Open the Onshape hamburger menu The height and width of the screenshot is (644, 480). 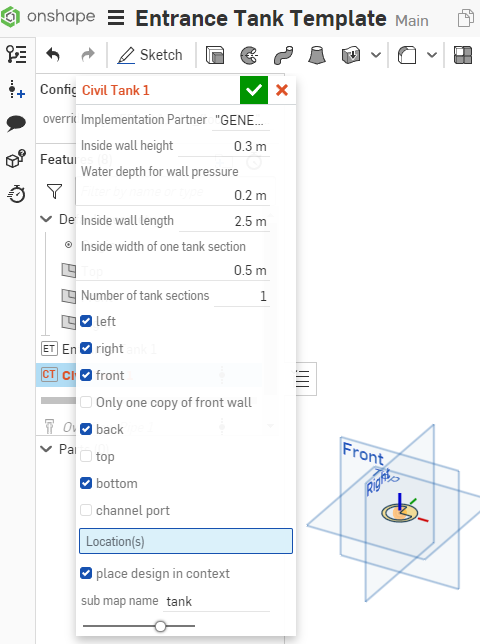click(x=116, y=18)
